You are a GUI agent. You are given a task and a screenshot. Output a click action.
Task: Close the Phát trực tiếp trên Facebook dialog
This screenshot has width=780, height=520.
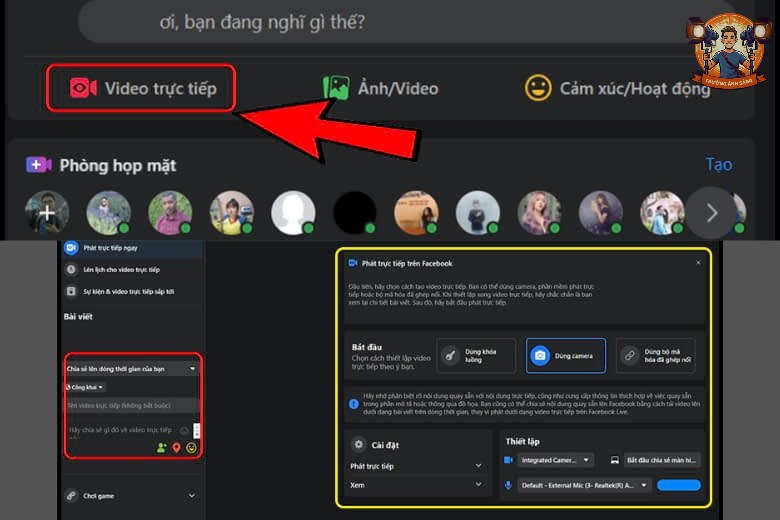698,263
